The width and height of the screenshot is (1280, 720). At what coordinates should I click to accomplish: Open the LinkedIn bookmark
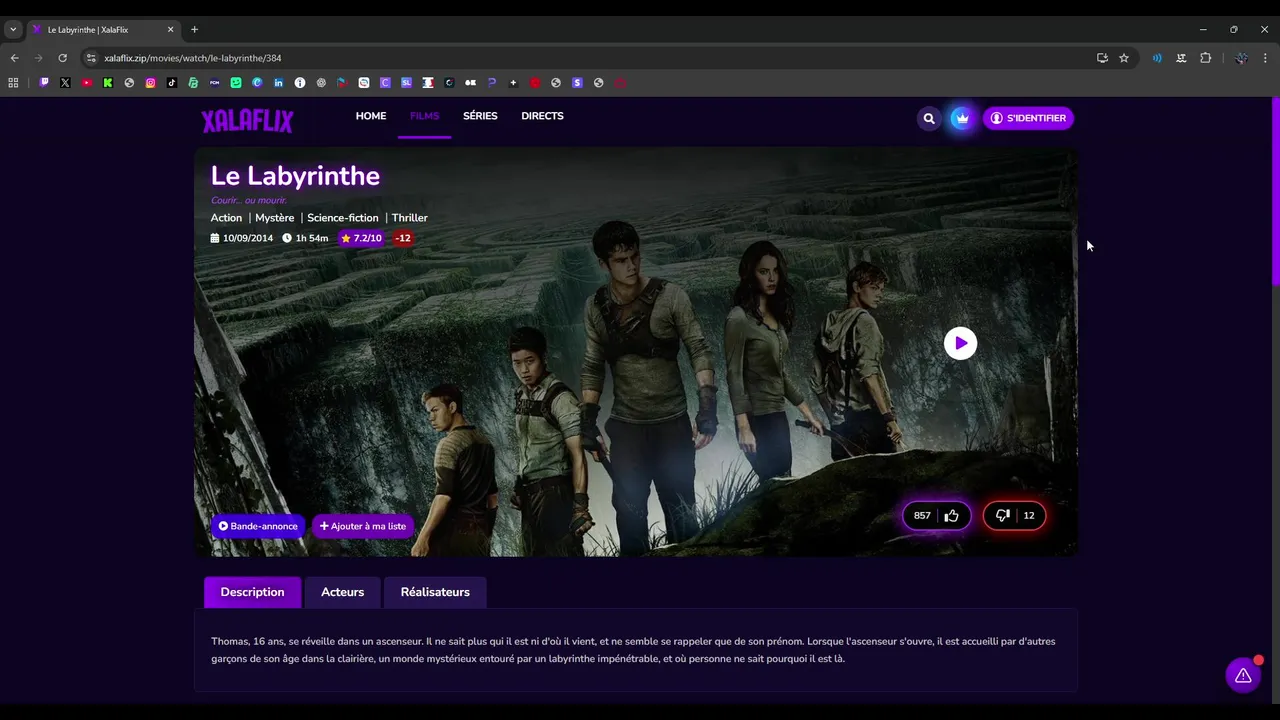pos(278,83)
